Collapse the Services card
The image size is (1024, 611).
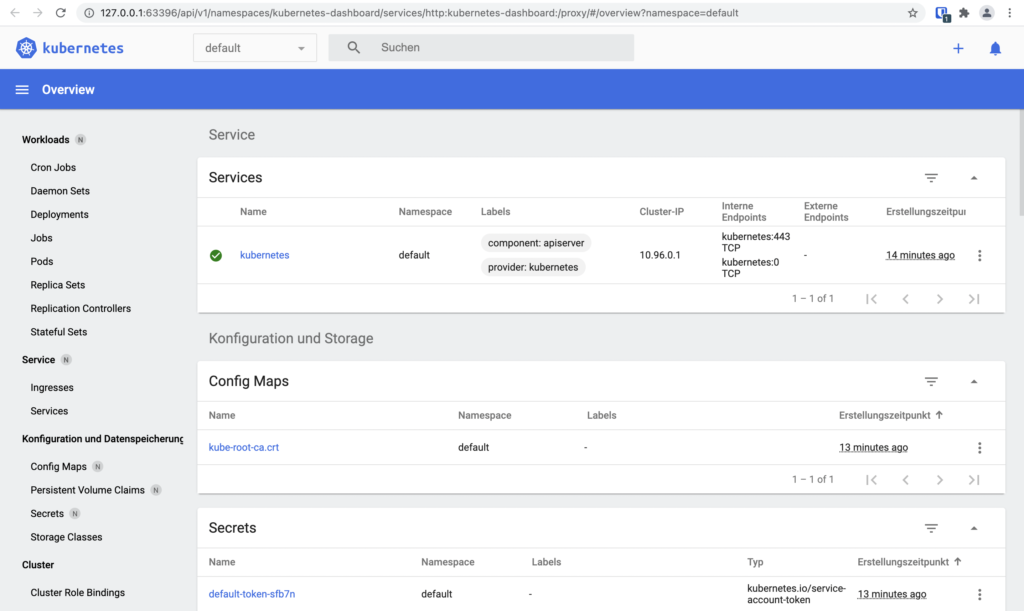(x=974, y=178)
